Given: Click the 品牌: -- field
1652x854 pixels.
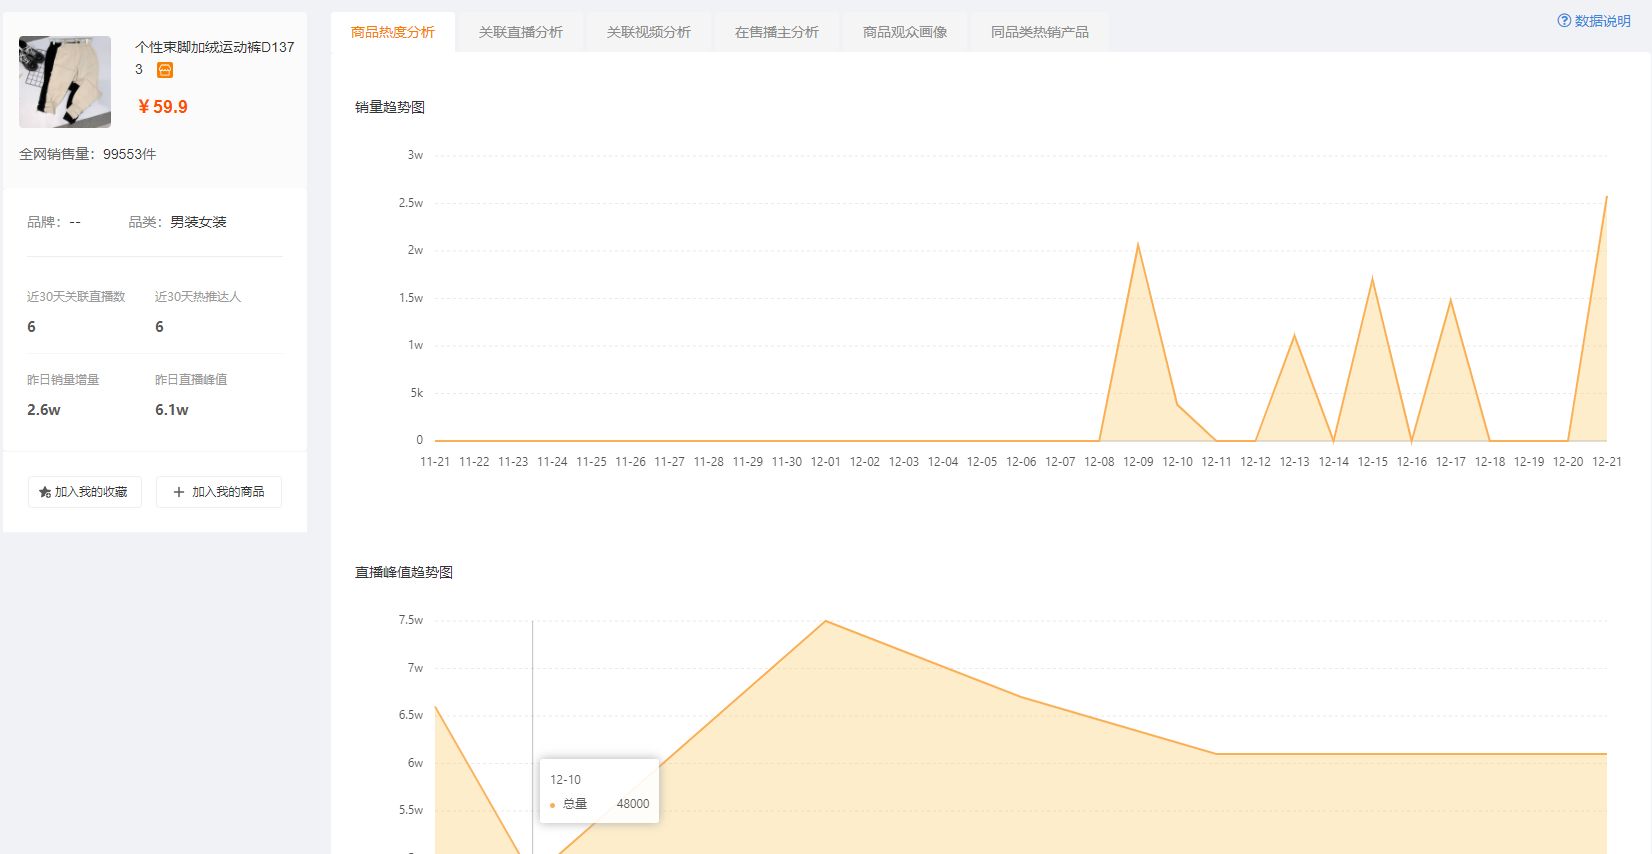Looking at the screenshot, I should coord(54,222).
